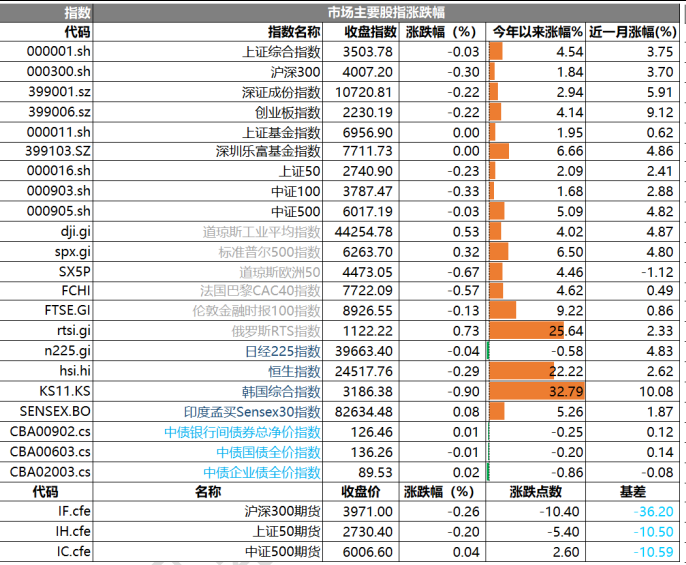The height and width of the screenshot is (565, 686).
Task: Select code cell 000011.sh
Action: pyautogui.click(x=46, y=132)
